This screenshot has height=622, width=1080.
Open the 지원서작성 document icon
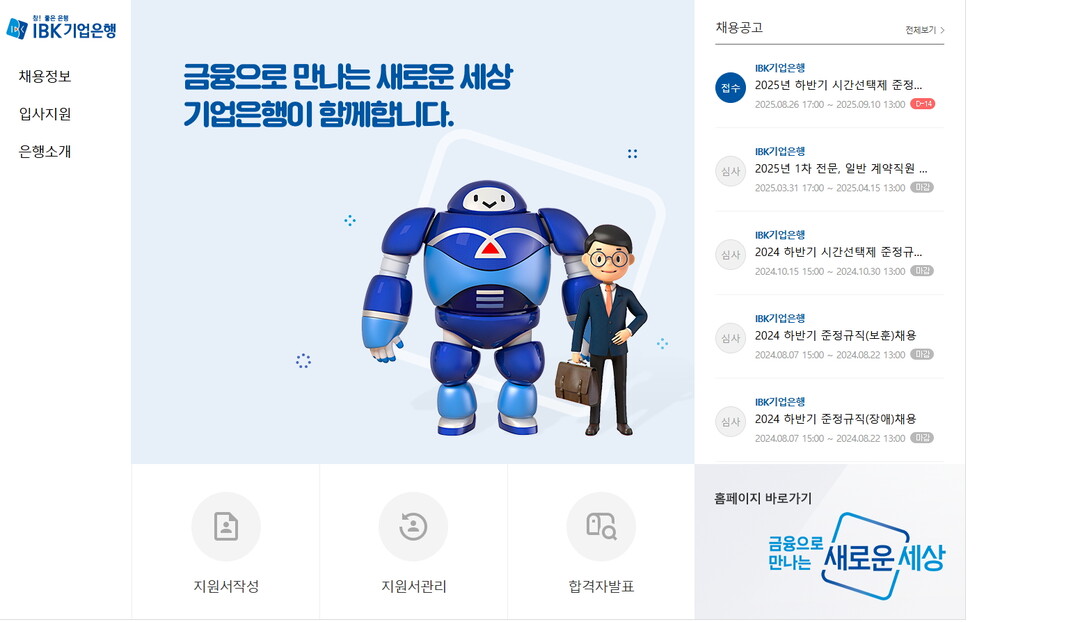click(226, 527)
